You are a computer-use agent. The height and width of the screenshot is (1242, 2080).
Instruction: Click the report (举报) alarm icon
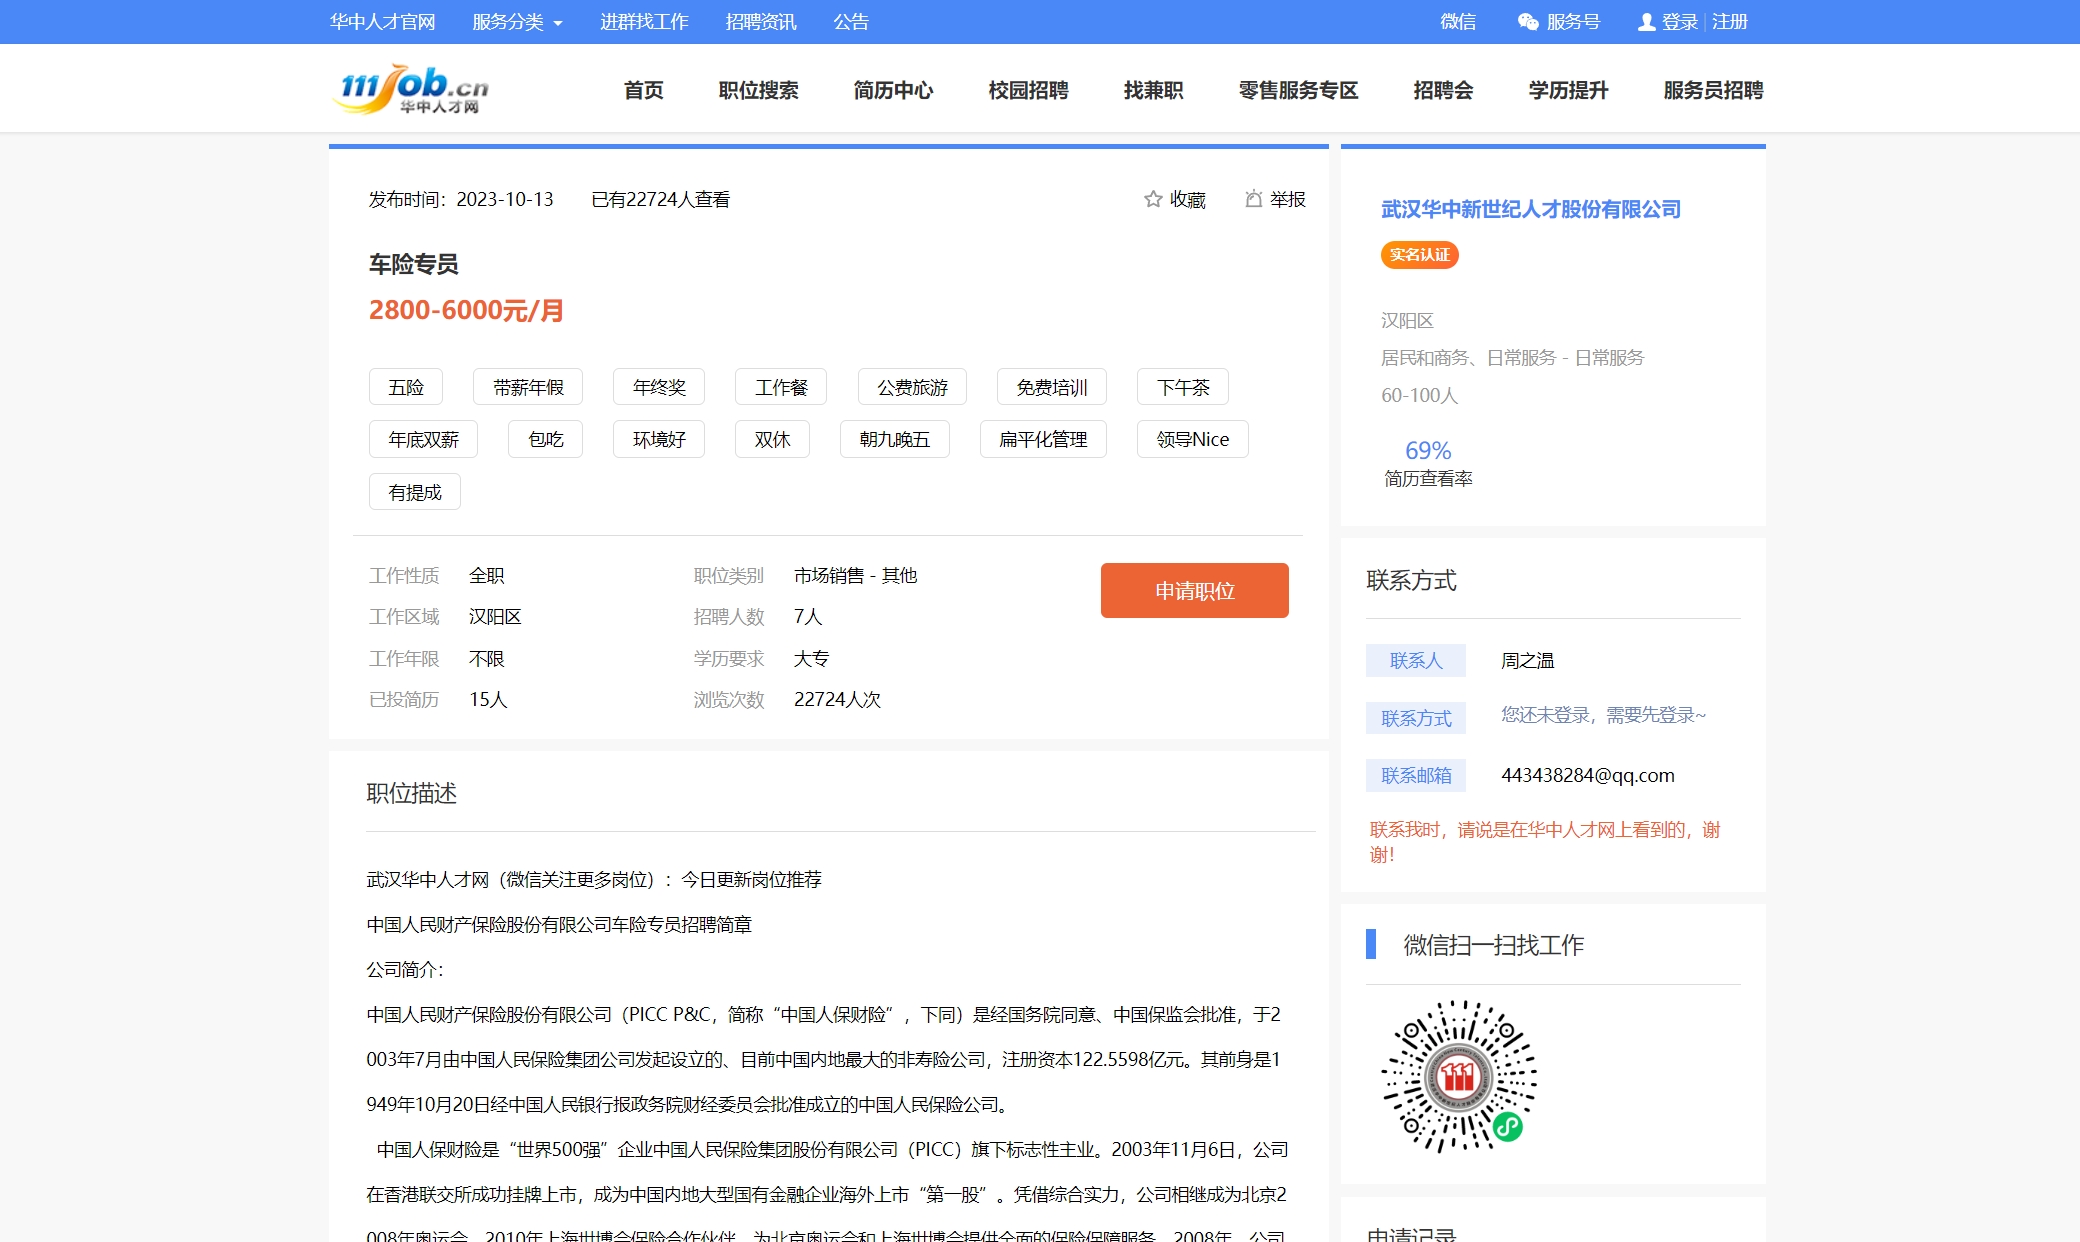point(1253,199)
